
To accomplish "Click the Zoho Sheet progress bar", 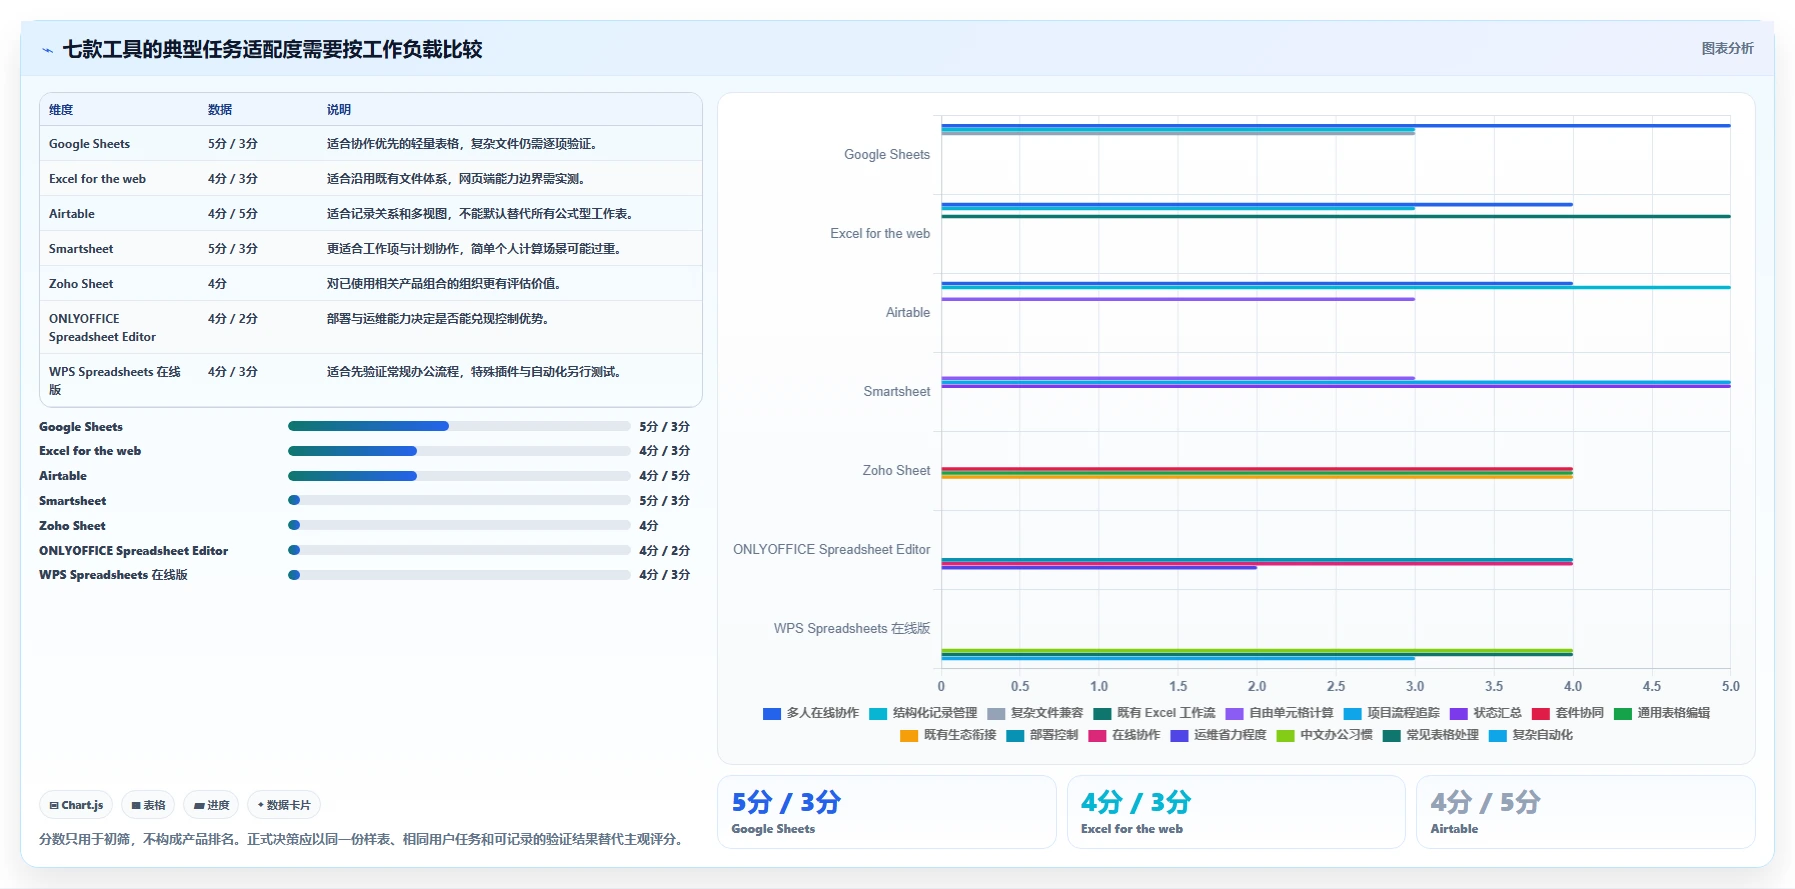I will tap(459, 525).
